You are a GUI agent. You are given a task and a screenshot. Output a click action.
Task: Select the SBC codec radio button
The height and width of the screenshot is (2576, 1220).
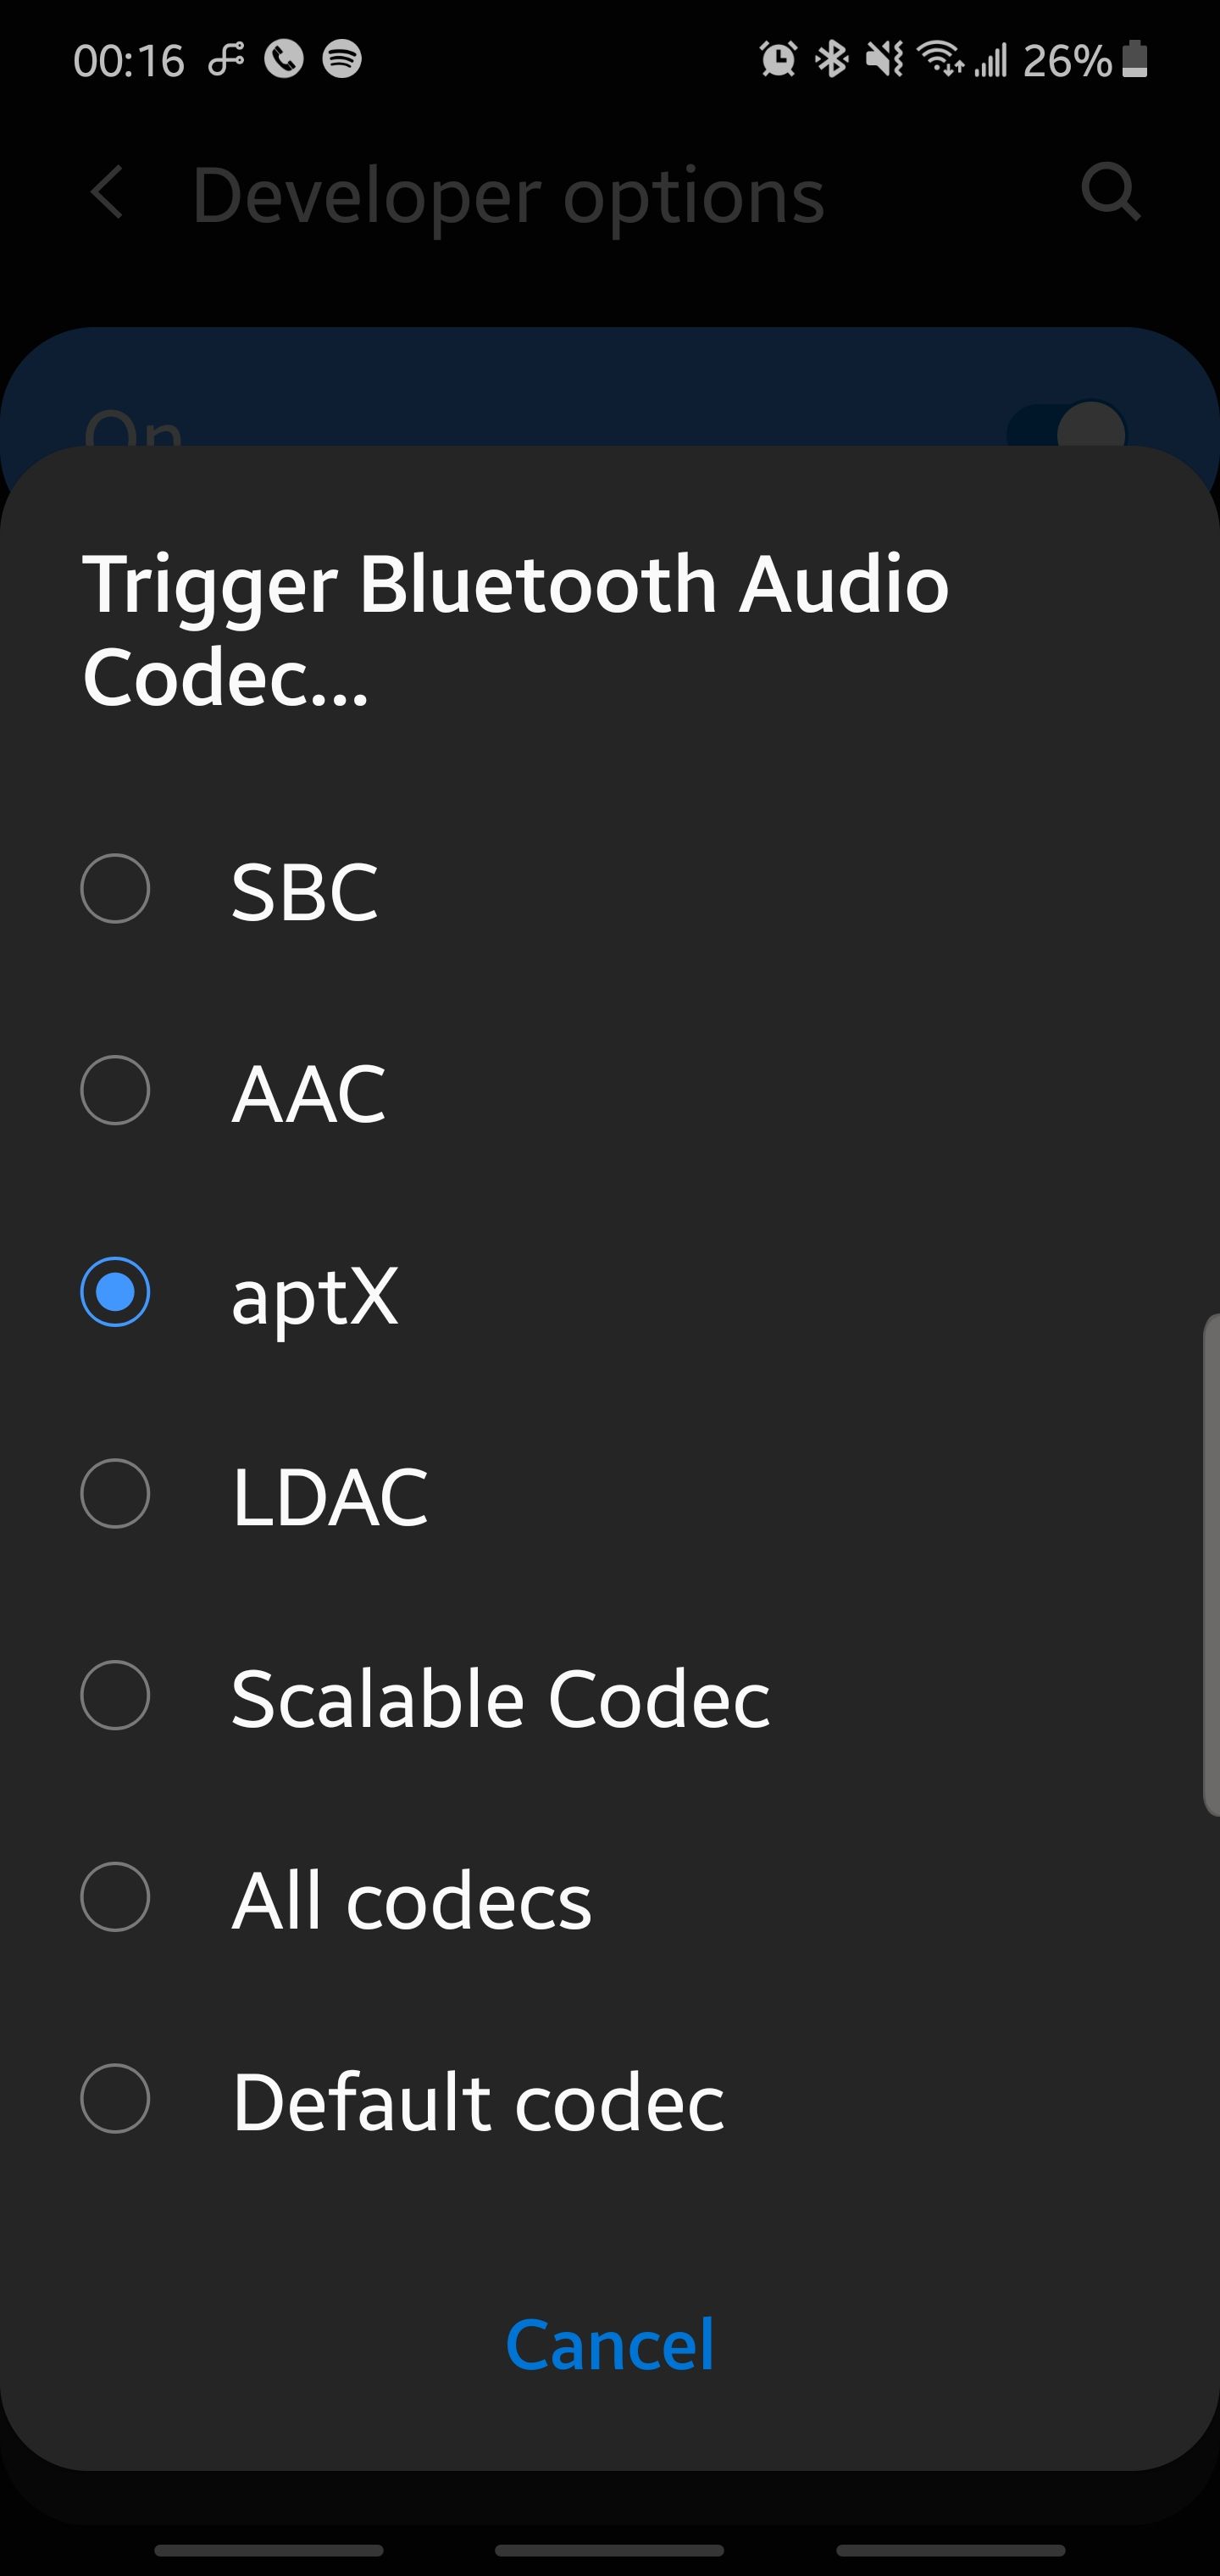pyautogui.click(x=116, y=888)
